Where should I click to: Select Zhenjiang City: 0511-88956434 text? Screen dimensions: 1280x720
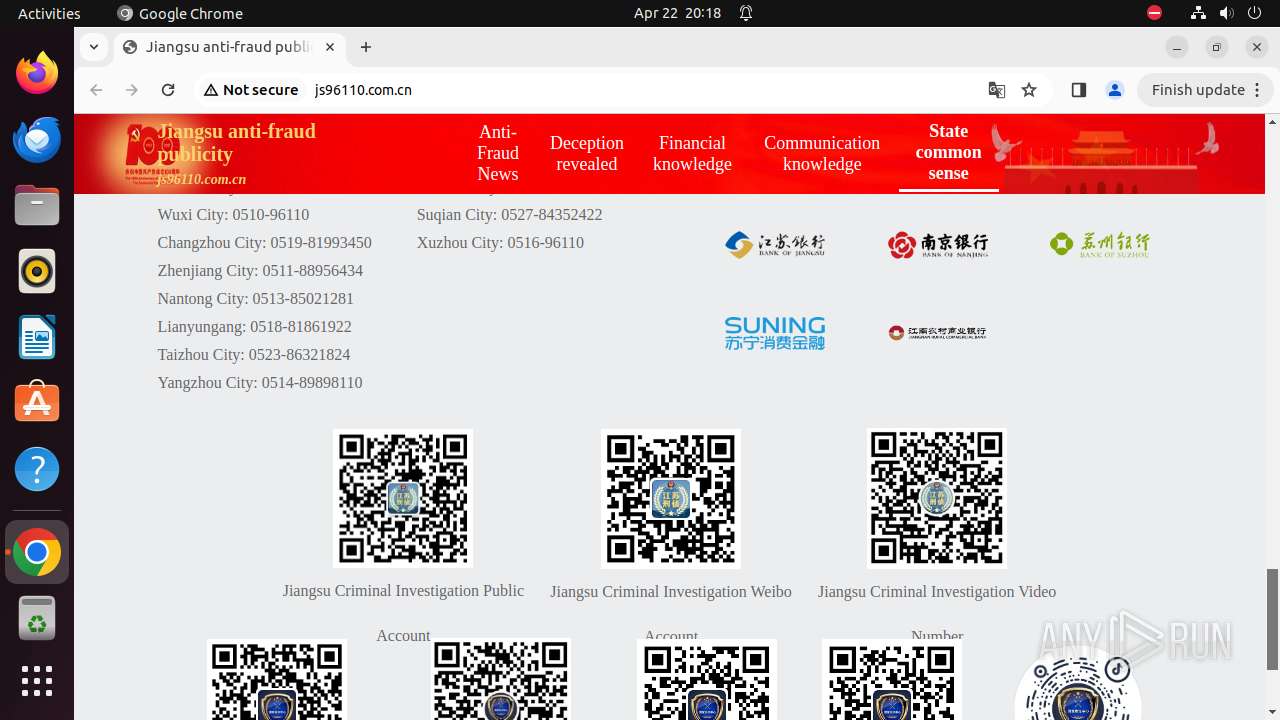click(260, 271)
